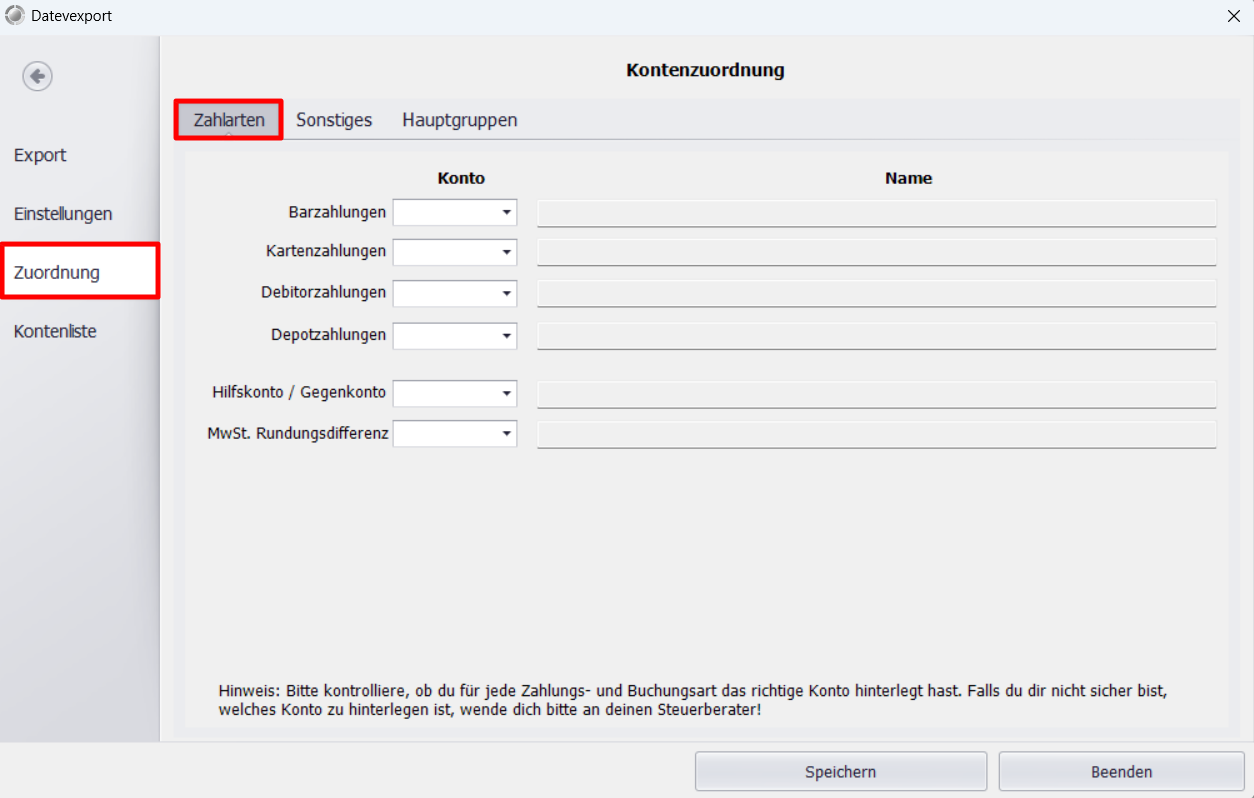Open Kontenliste in the sidebar

(55, 331)
